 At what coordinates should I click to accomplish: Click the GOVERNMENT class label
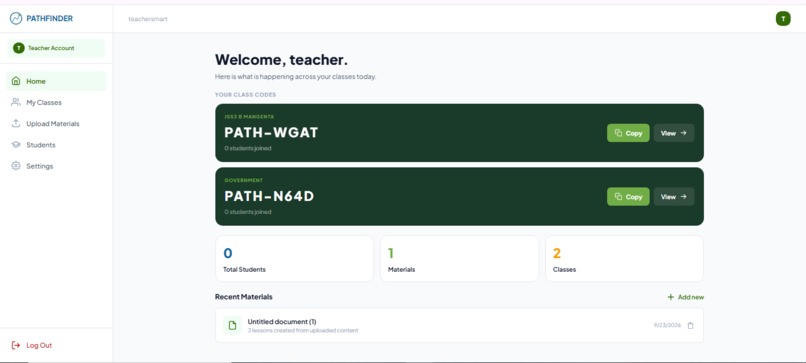pos(244,180)
